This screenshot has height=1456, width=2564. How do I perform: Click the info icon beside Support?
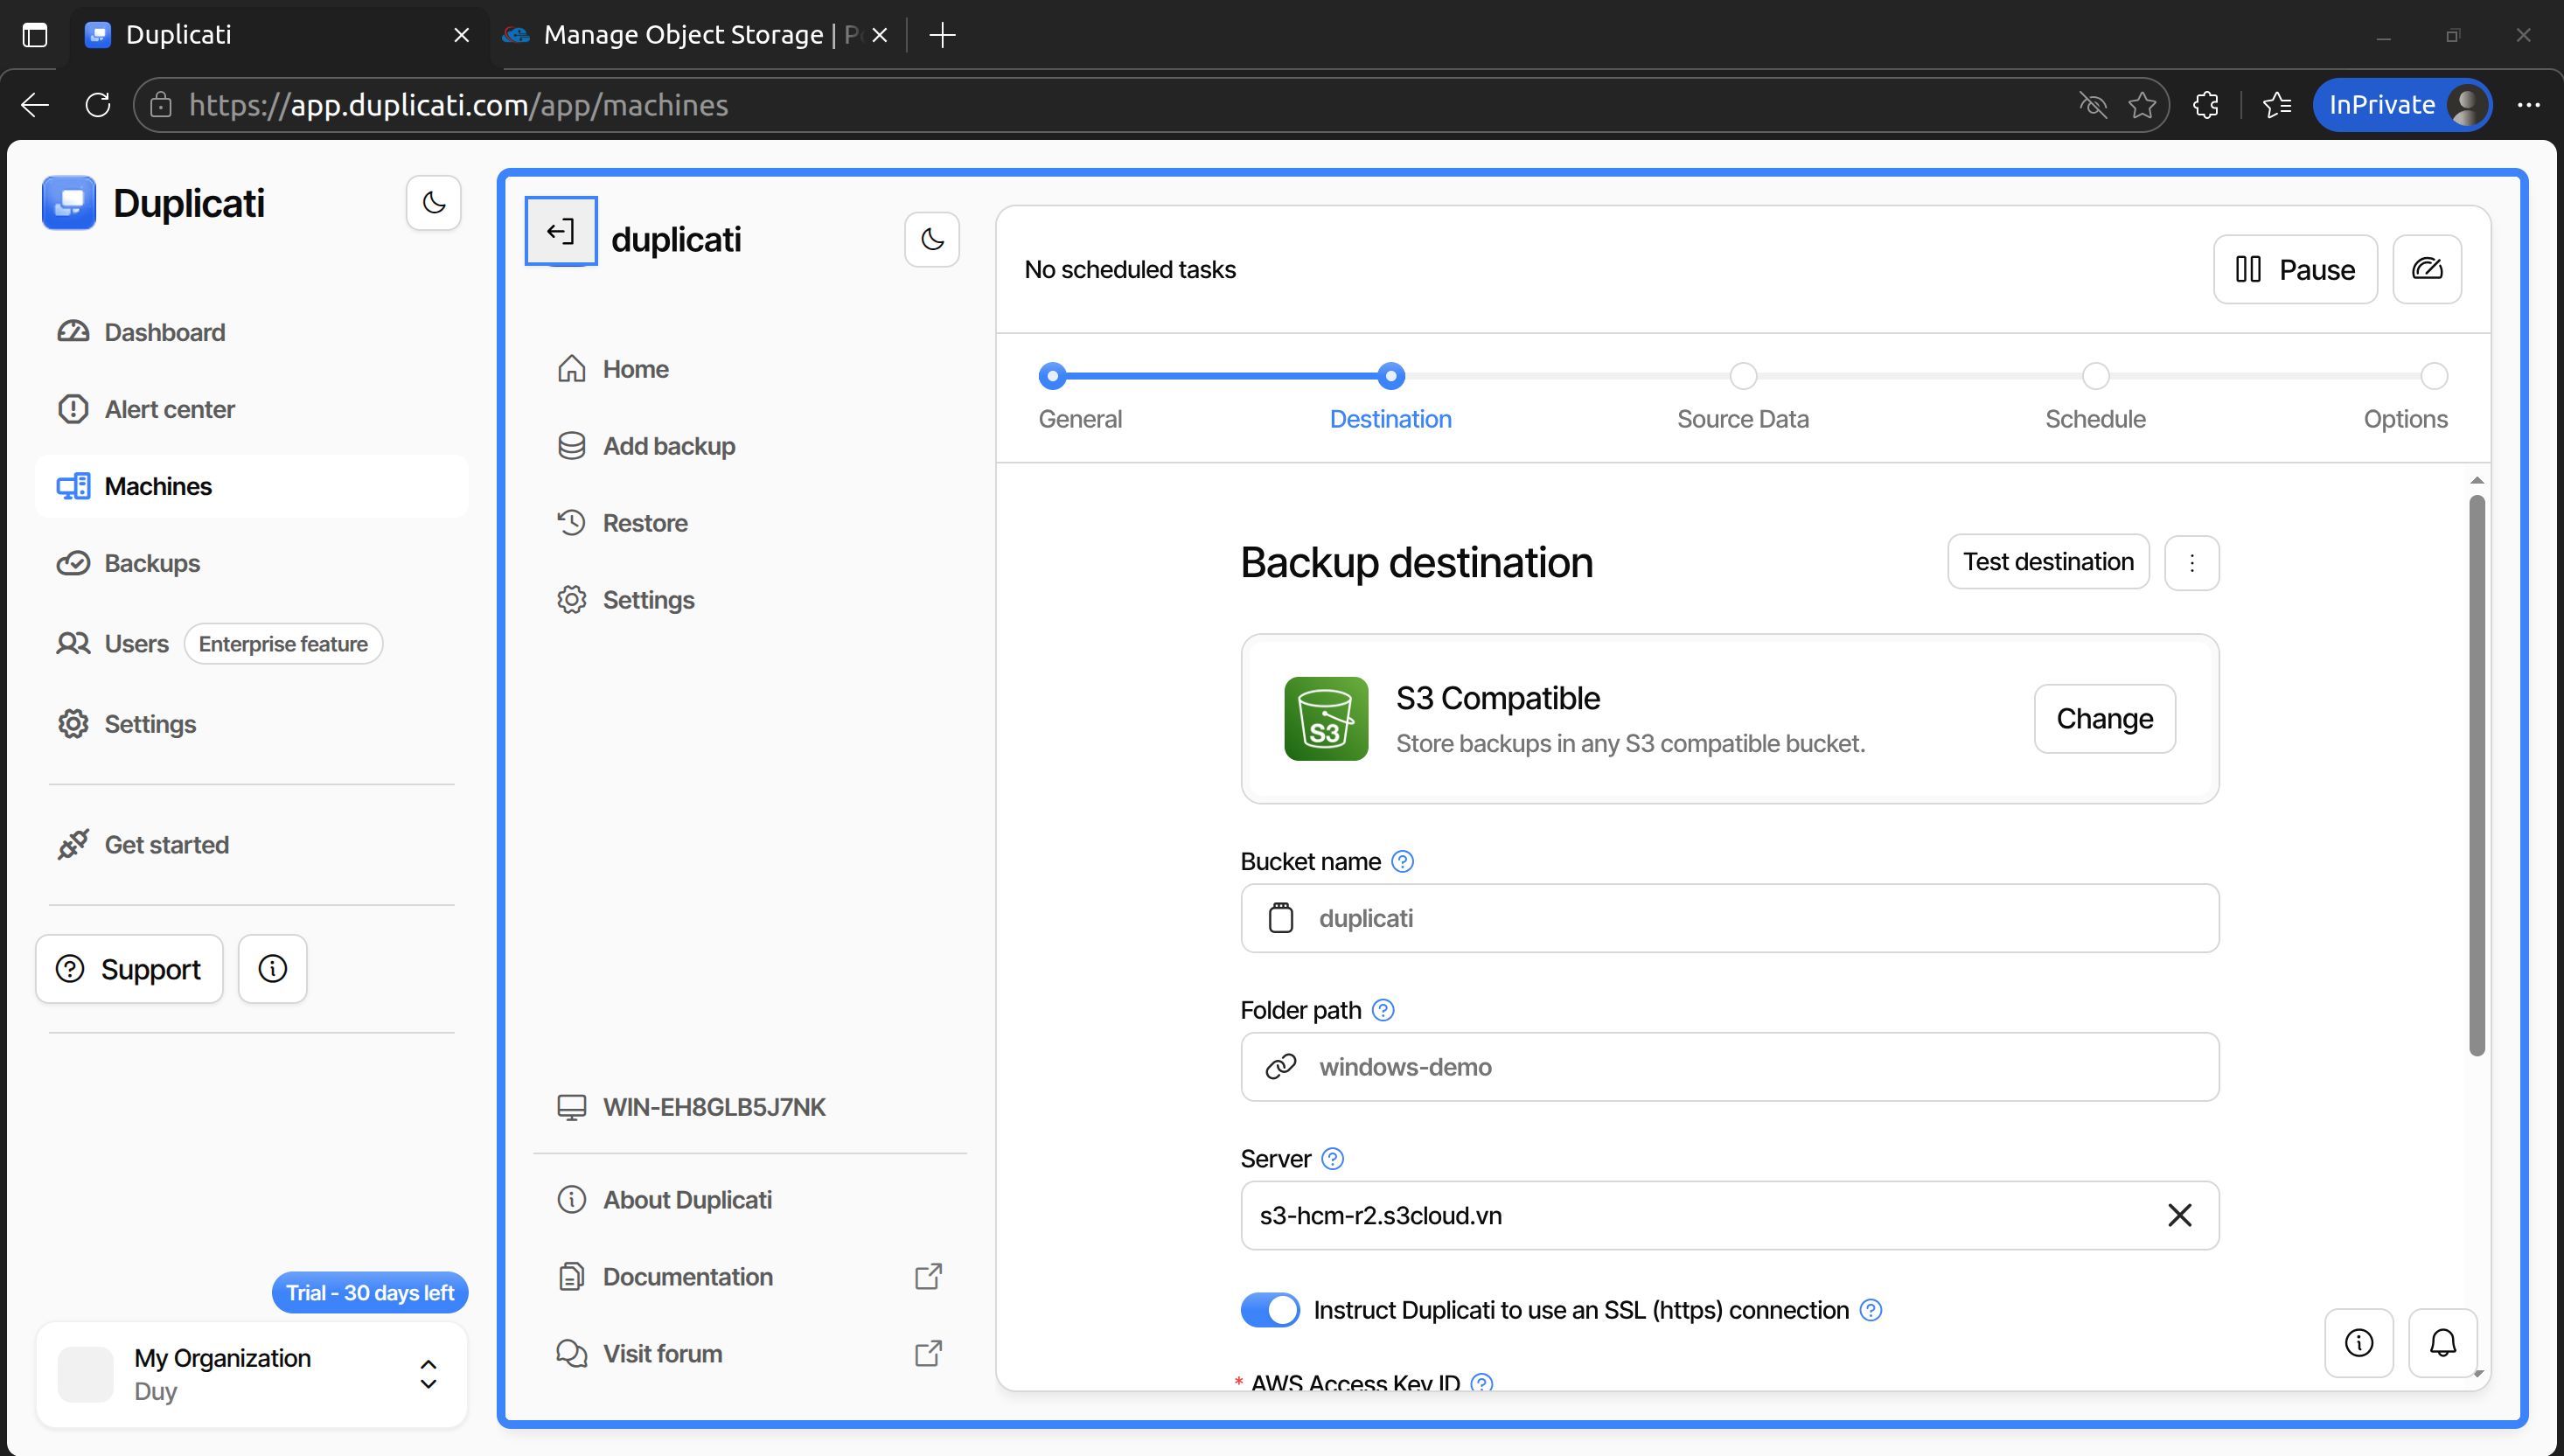click(x=272, y=968)
